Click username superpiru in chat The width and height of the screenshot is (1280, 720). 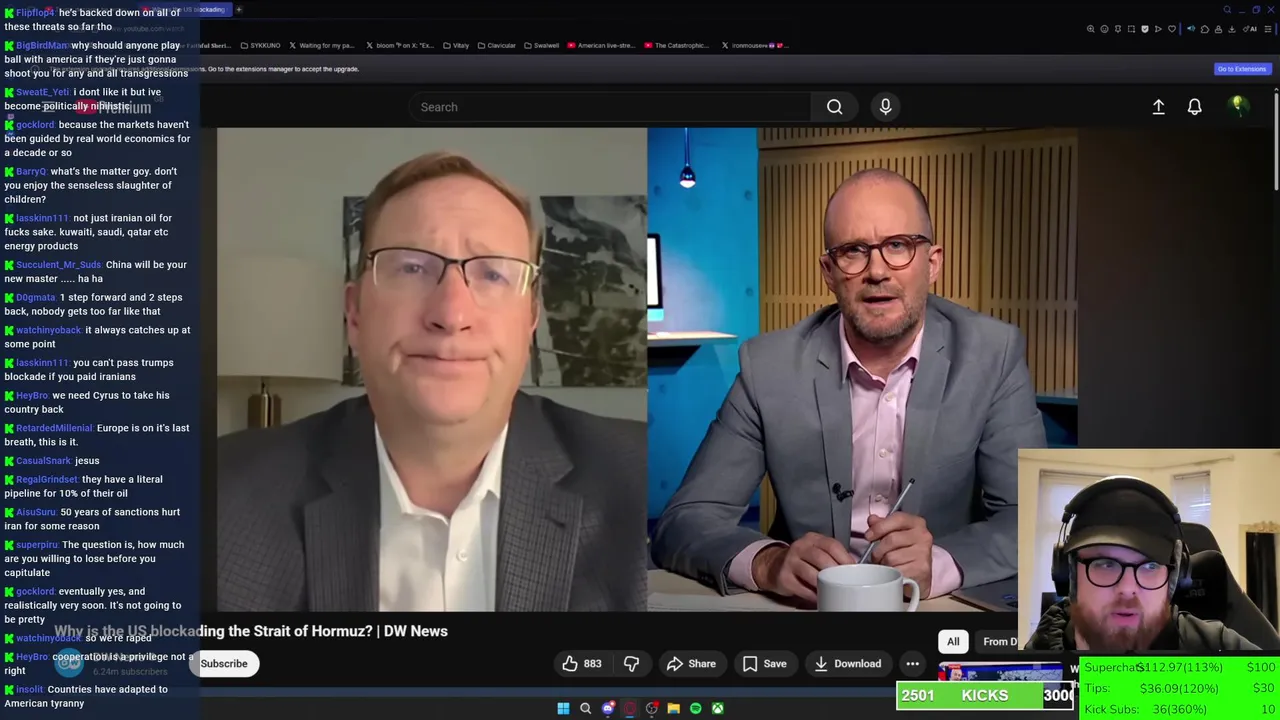click(38, 545)
